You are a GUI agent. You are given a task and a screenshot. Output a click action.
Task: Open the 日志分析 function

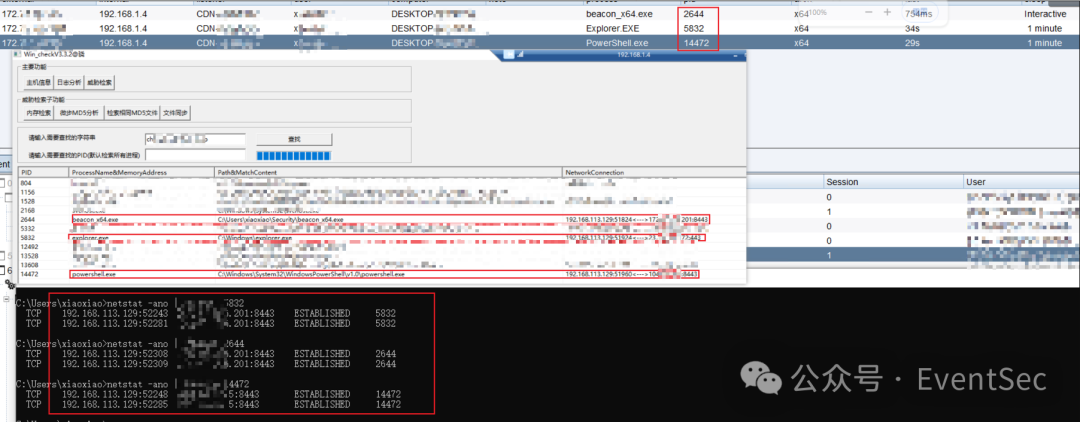(69, 81)
